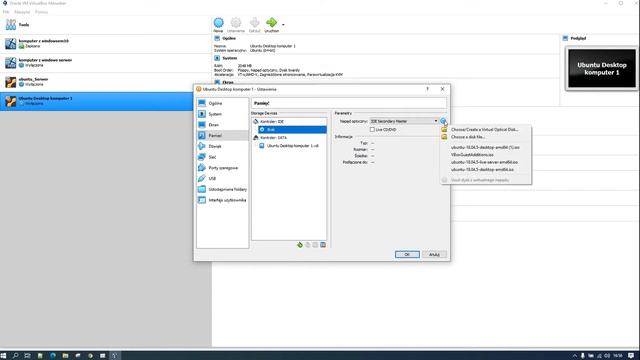The width and height of the screenshot is (640, 360).
Task: Open the IDE Secondary Master dropdown
Action: tap(404, 121)
